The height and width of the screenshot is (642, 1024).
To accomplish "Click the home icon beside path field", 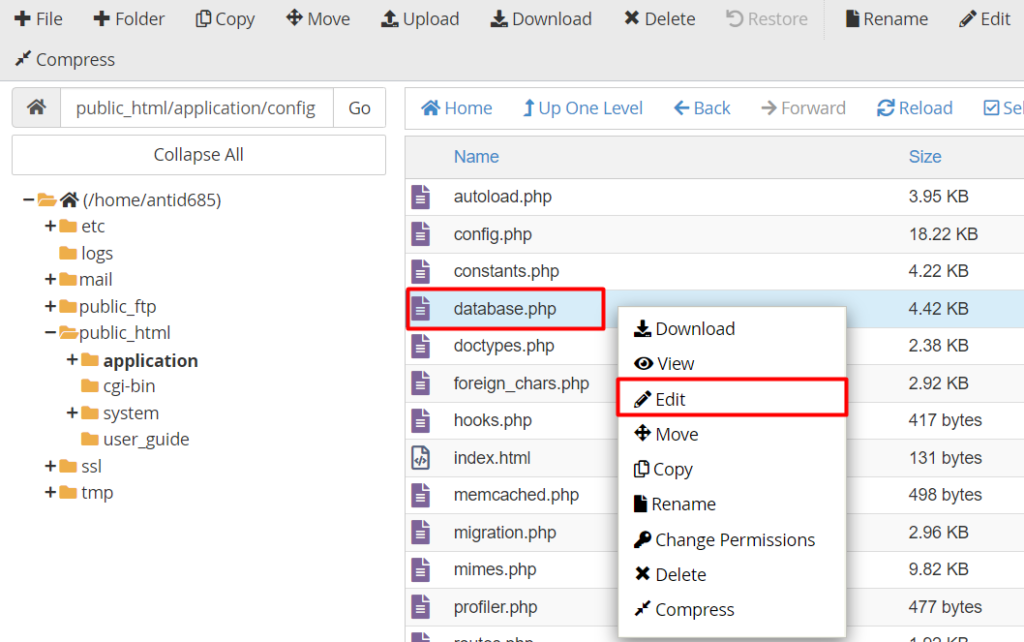I will click(x=37, y=108).
